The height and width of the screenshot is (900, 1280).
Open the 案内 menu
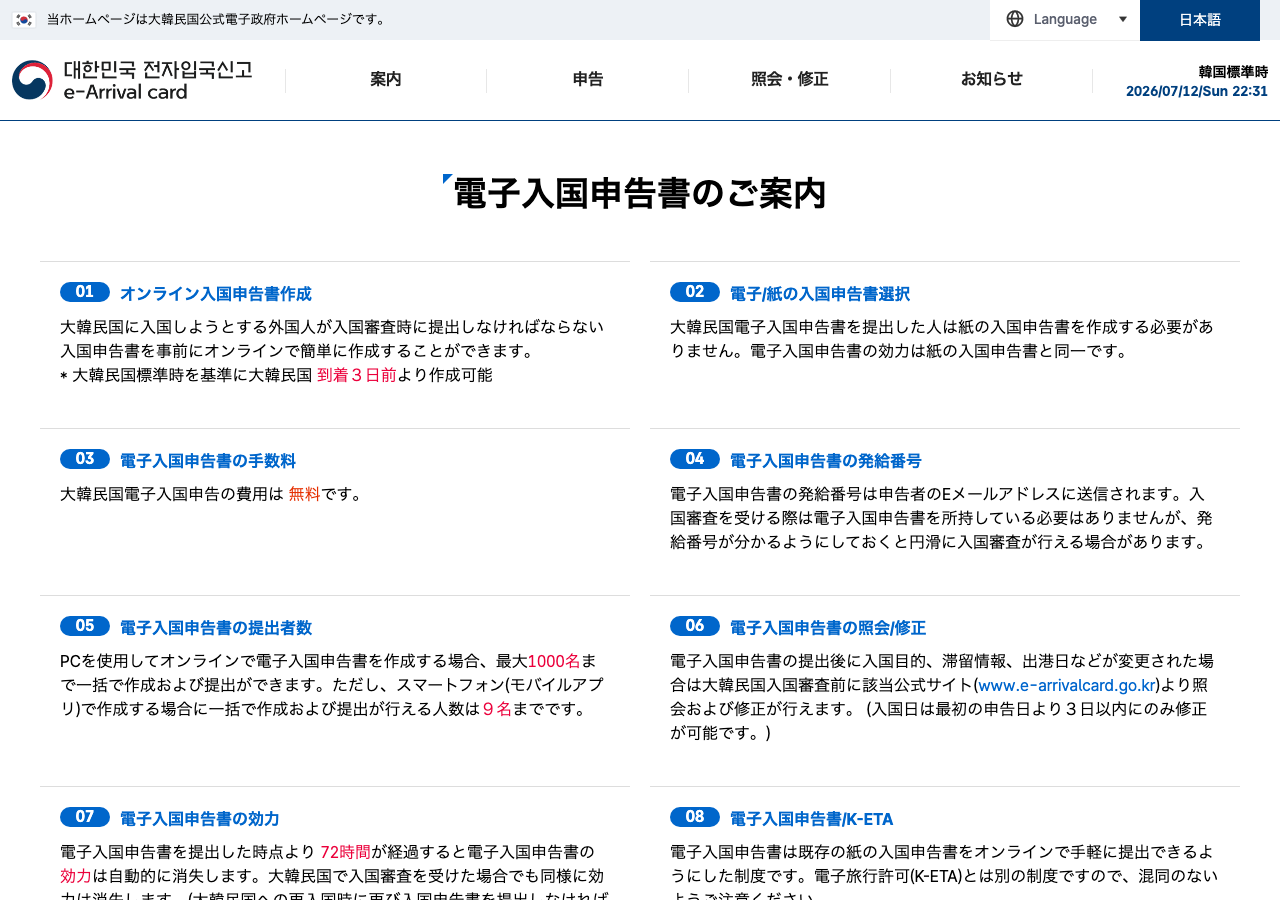coord(386,80)
